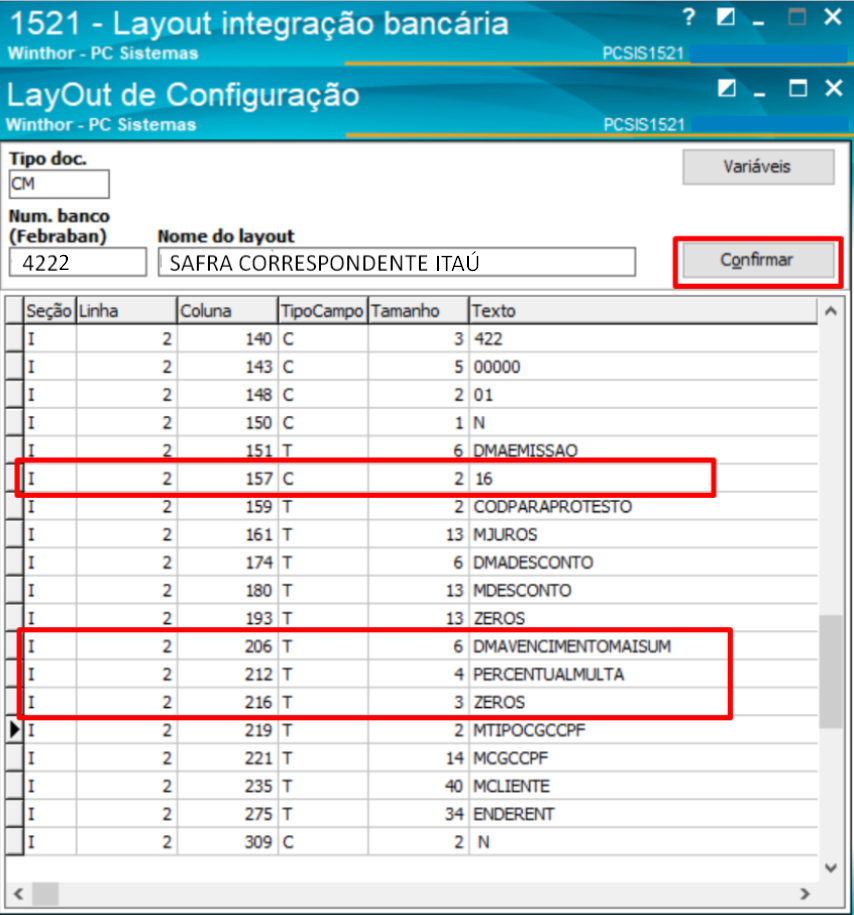The width and height of the screenshot is (854, 915).
Task: Select the CODPARAPROTESTO cell
Action: click(643, 507)
